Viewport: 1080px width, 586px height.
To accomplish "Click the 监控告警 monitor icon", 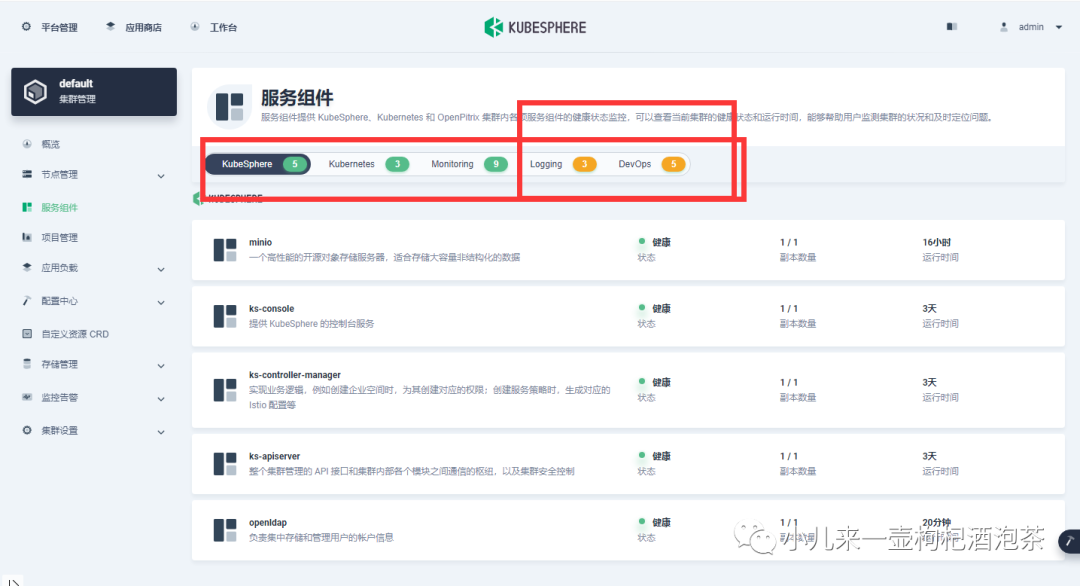I will [x=27, y=397].
